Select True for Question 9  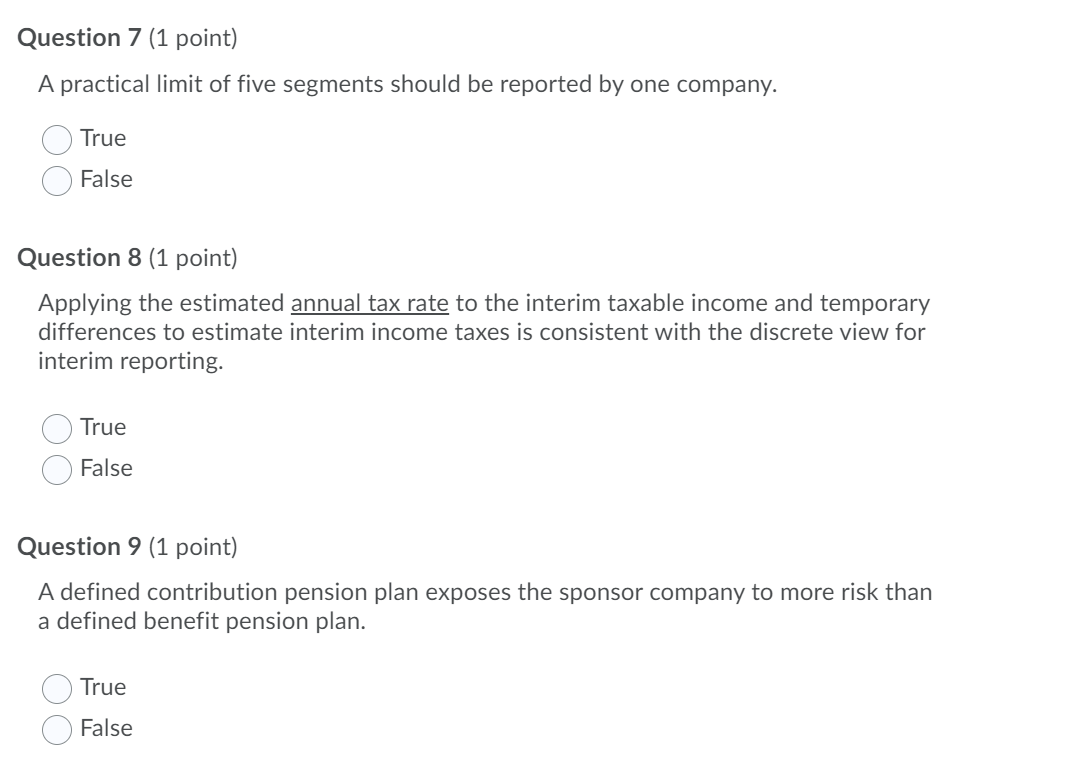point(57,687)
